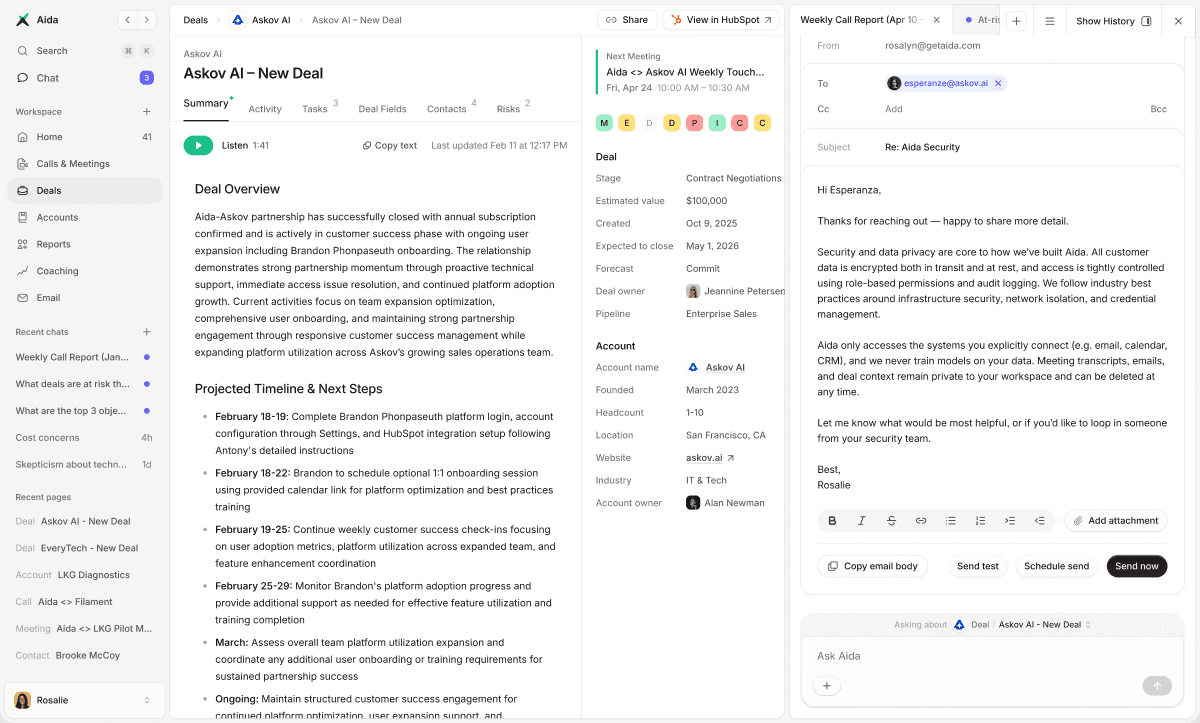Image resolution: width=1200 pixels, height=723 pixels.
Task: Click the green I avatar badge
Action: (717, 123)
